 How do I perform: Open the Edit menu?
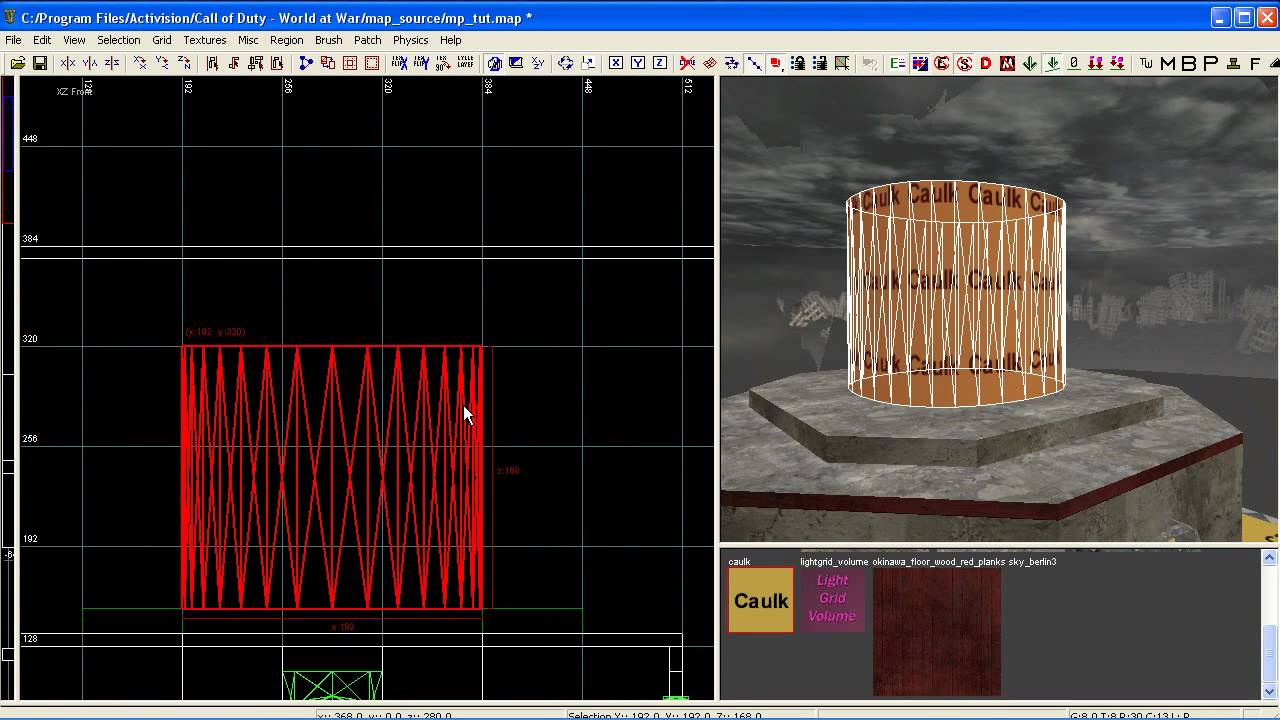pyautogui.click(x=42, y=40)
